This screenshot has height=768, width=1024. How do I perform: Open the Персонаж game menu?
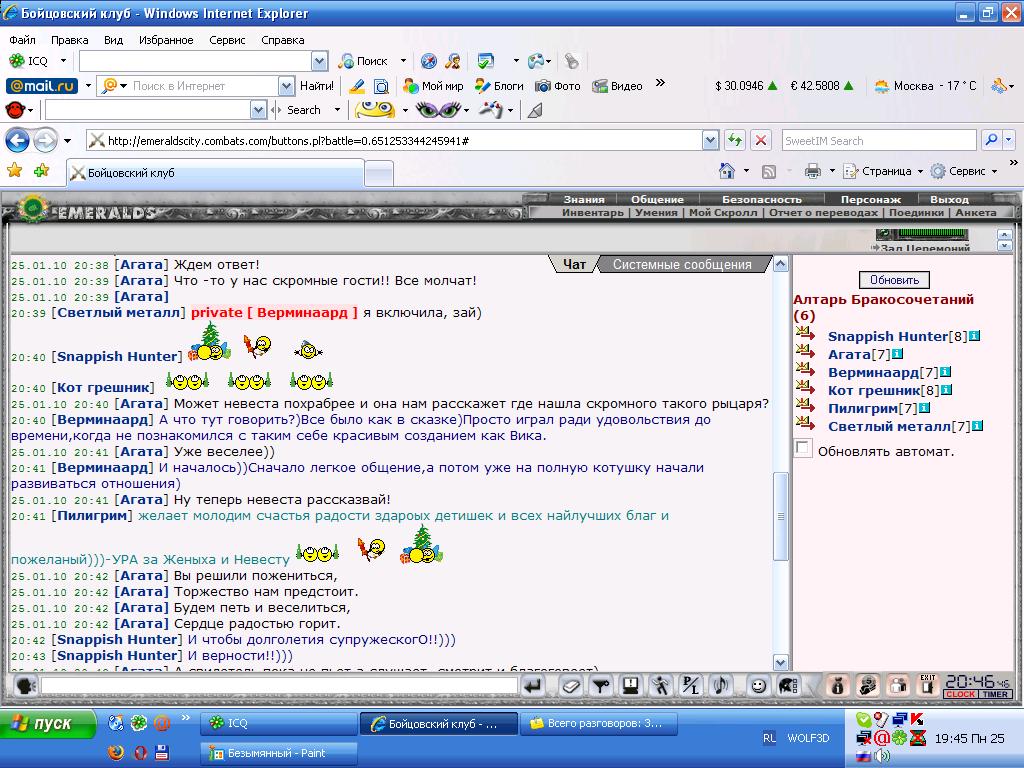(x=871, y=199)
